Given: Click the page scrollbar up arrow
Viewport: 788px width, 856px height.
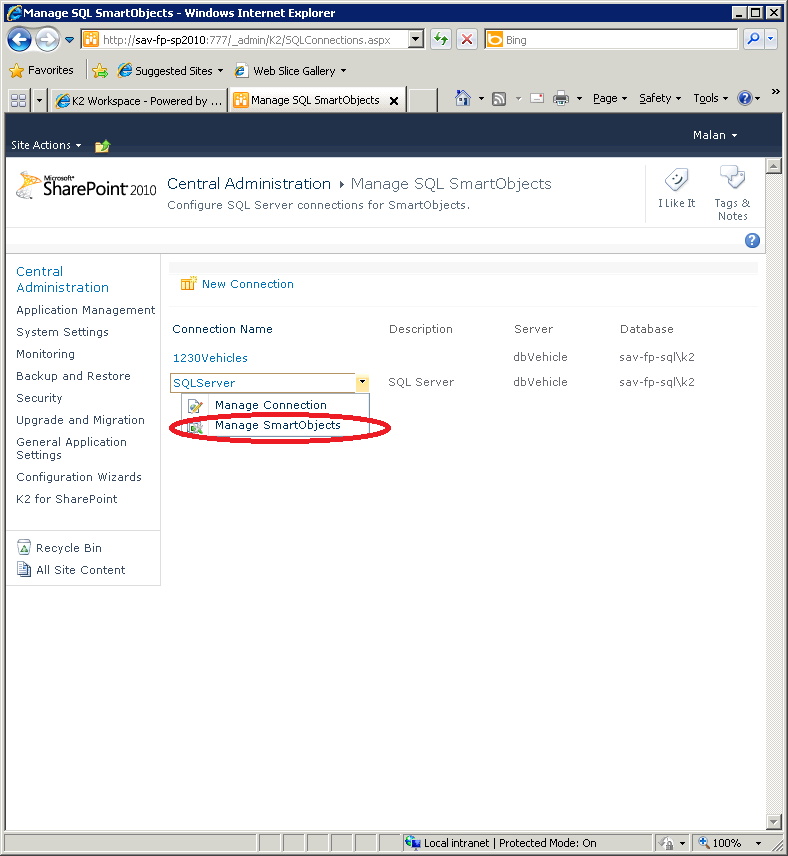Looking at the screenshot, I should [x=773, y=166].
